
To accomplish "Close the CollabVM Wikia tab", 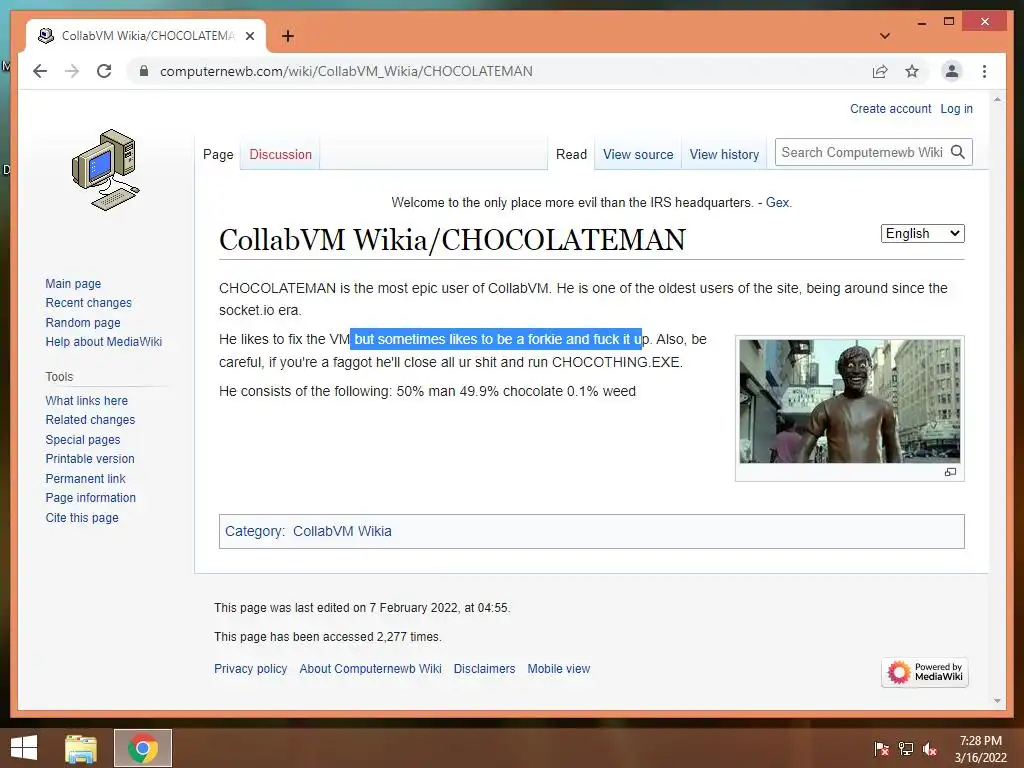I will tap(249, 36).
